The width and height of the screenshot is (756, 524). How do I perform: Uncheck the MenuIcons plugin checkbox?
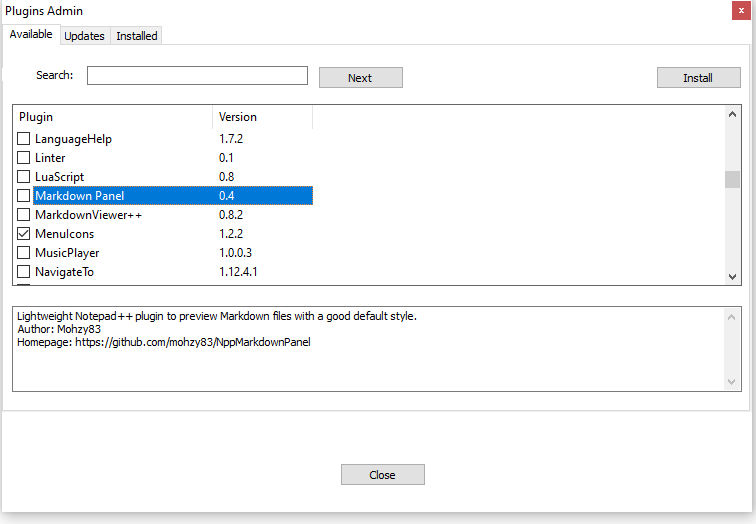[x=24, y=234]
